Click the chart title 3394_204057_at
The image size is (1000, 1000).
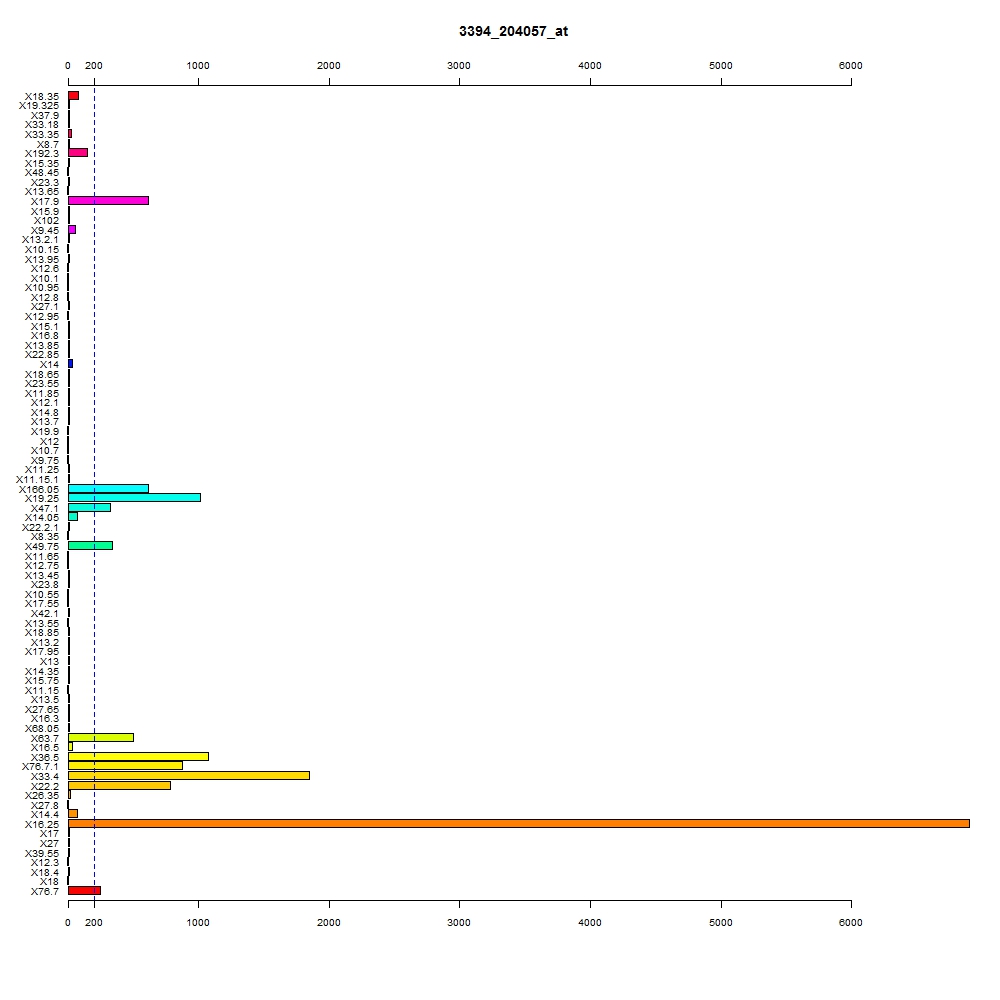pyautogui.click(x=513, y=31)
